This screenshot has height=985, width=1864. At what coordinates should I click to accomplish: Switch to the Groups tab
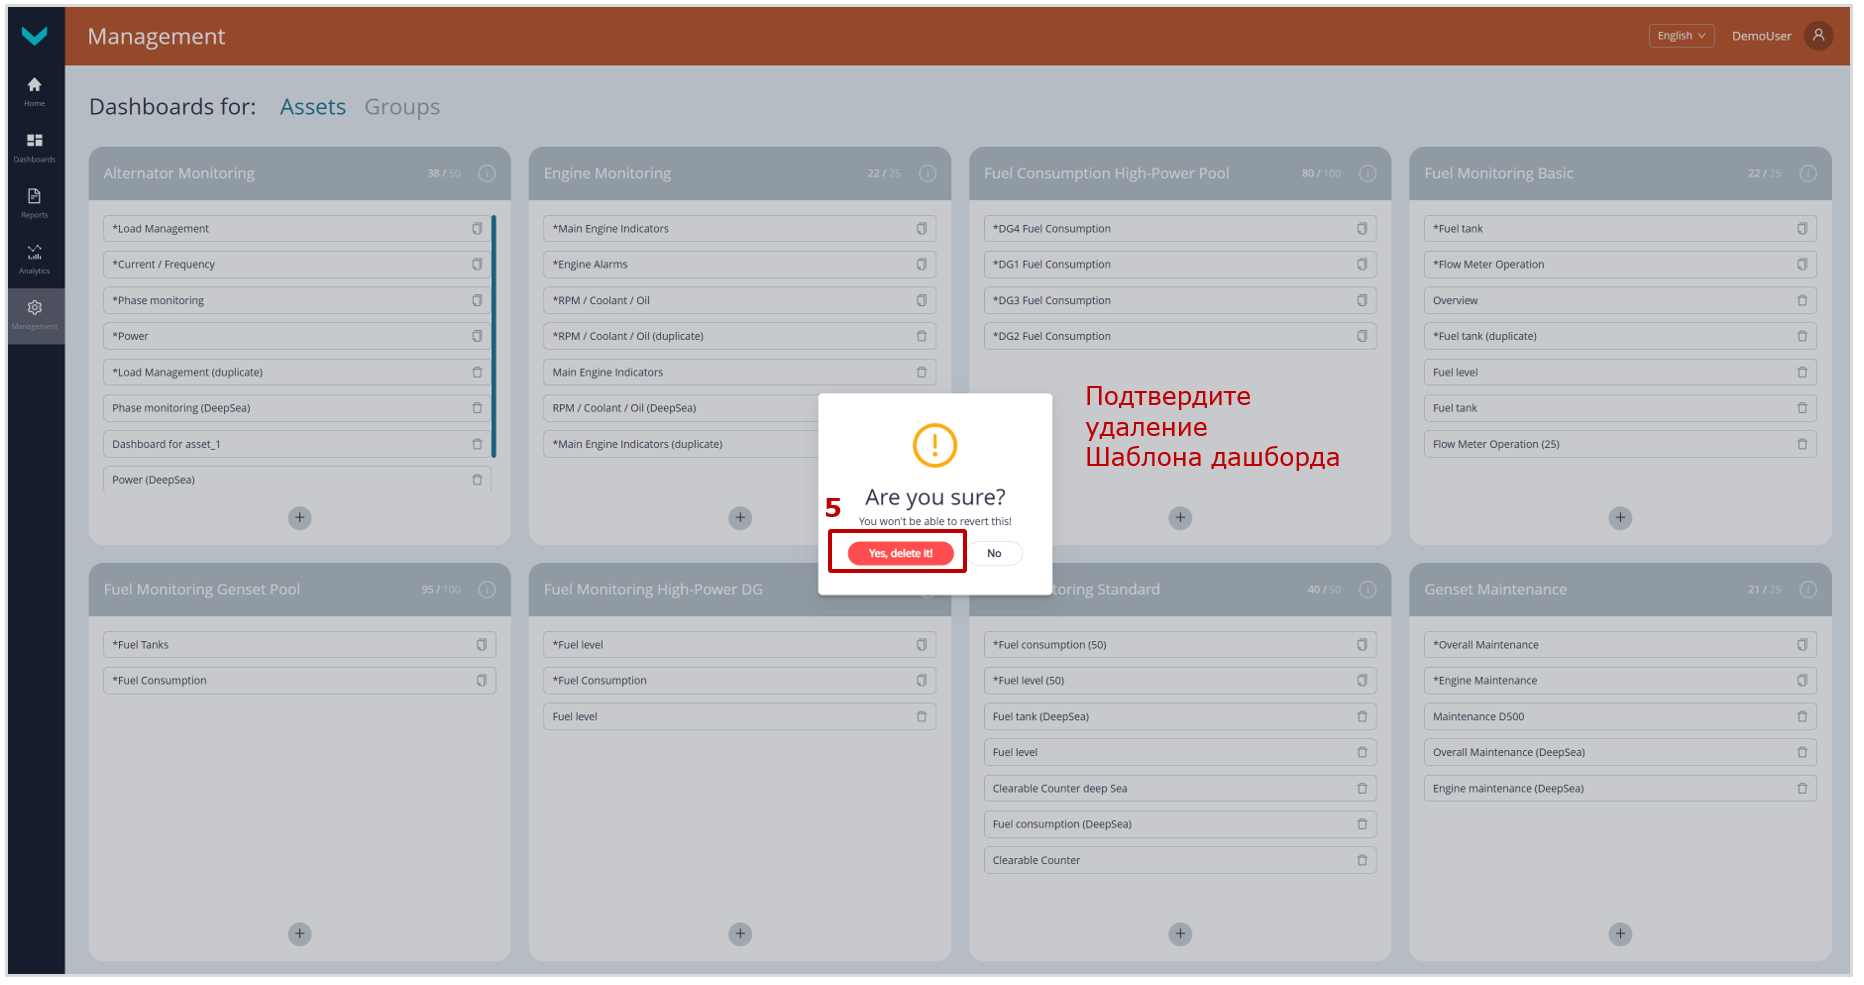click(x=401, y=107)
